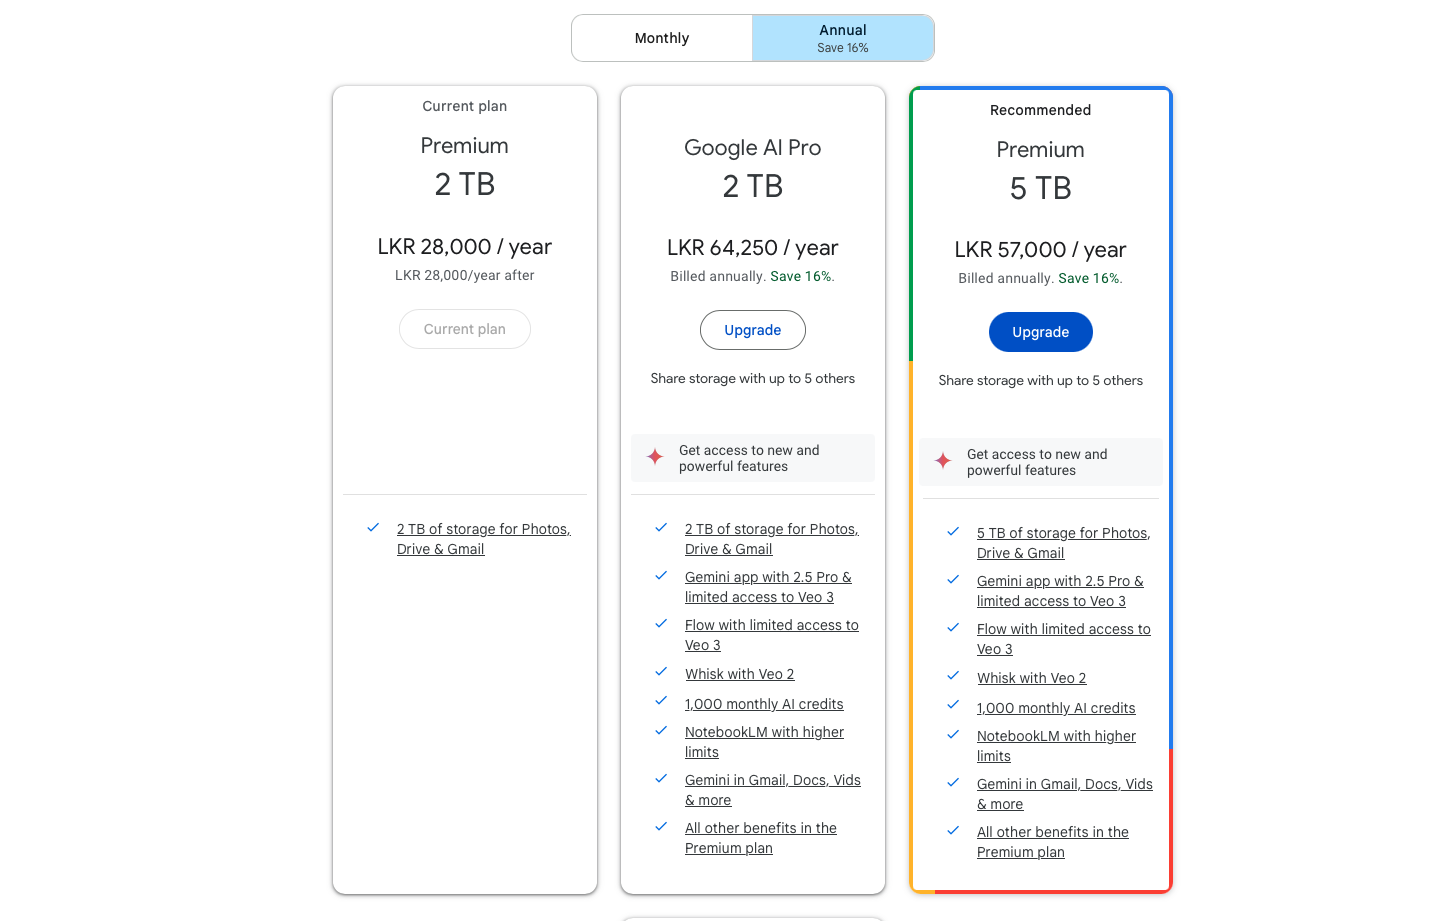Click checkmark beside Gemini app in AI Pro
This screenshot has width=1433, height=921.
click(661, 575)
